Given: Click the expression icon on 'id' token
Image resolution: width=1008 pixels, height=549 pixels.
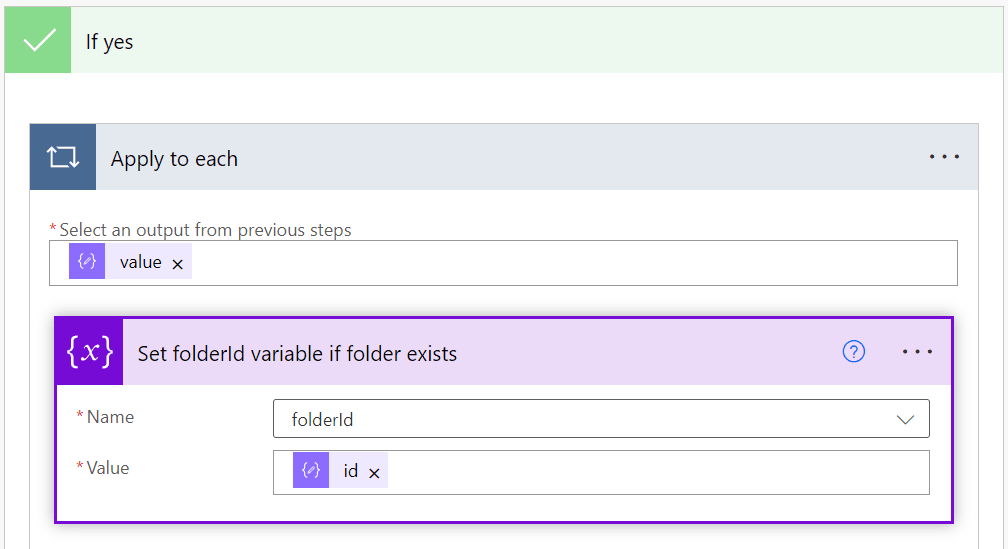Looking at the screenshot, I should (311, 471).
